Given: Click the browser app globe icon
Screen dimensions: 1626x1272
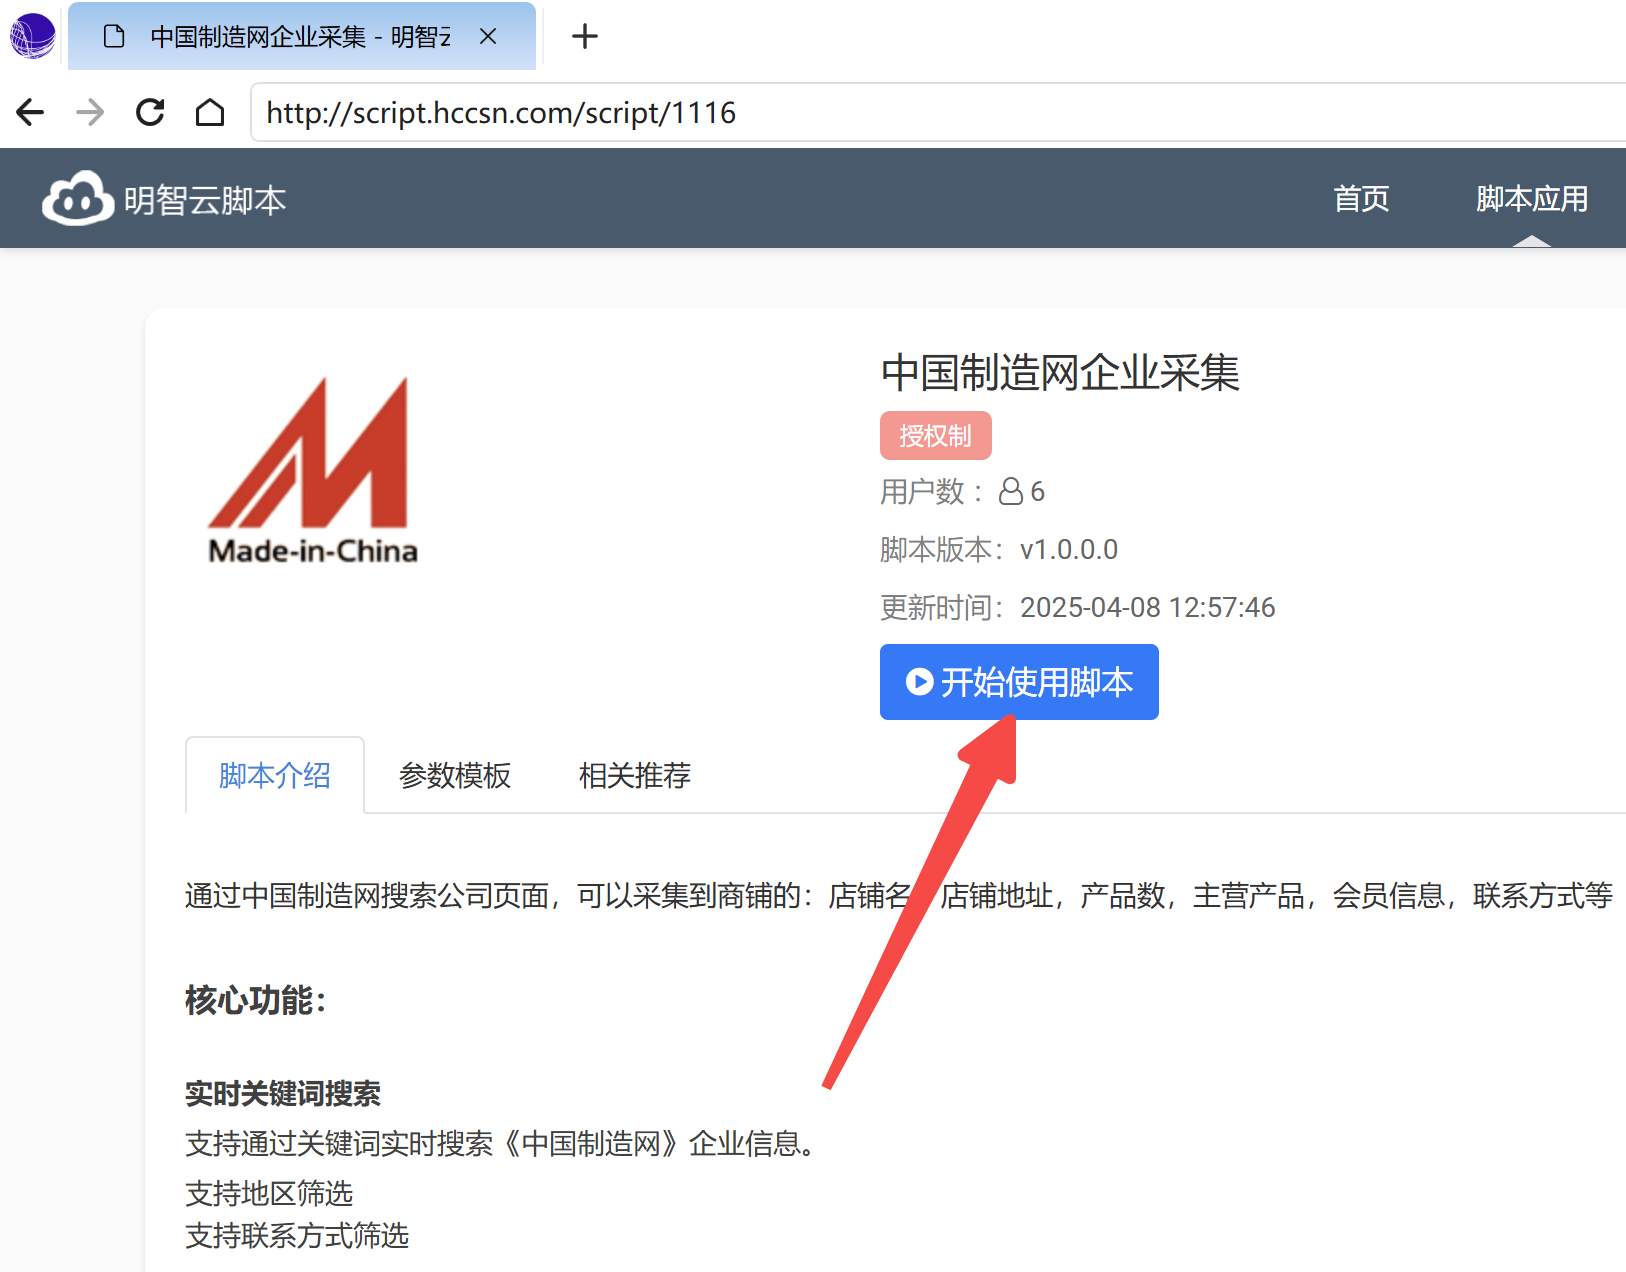Looking at the screenshot, I should click(32, 36).
